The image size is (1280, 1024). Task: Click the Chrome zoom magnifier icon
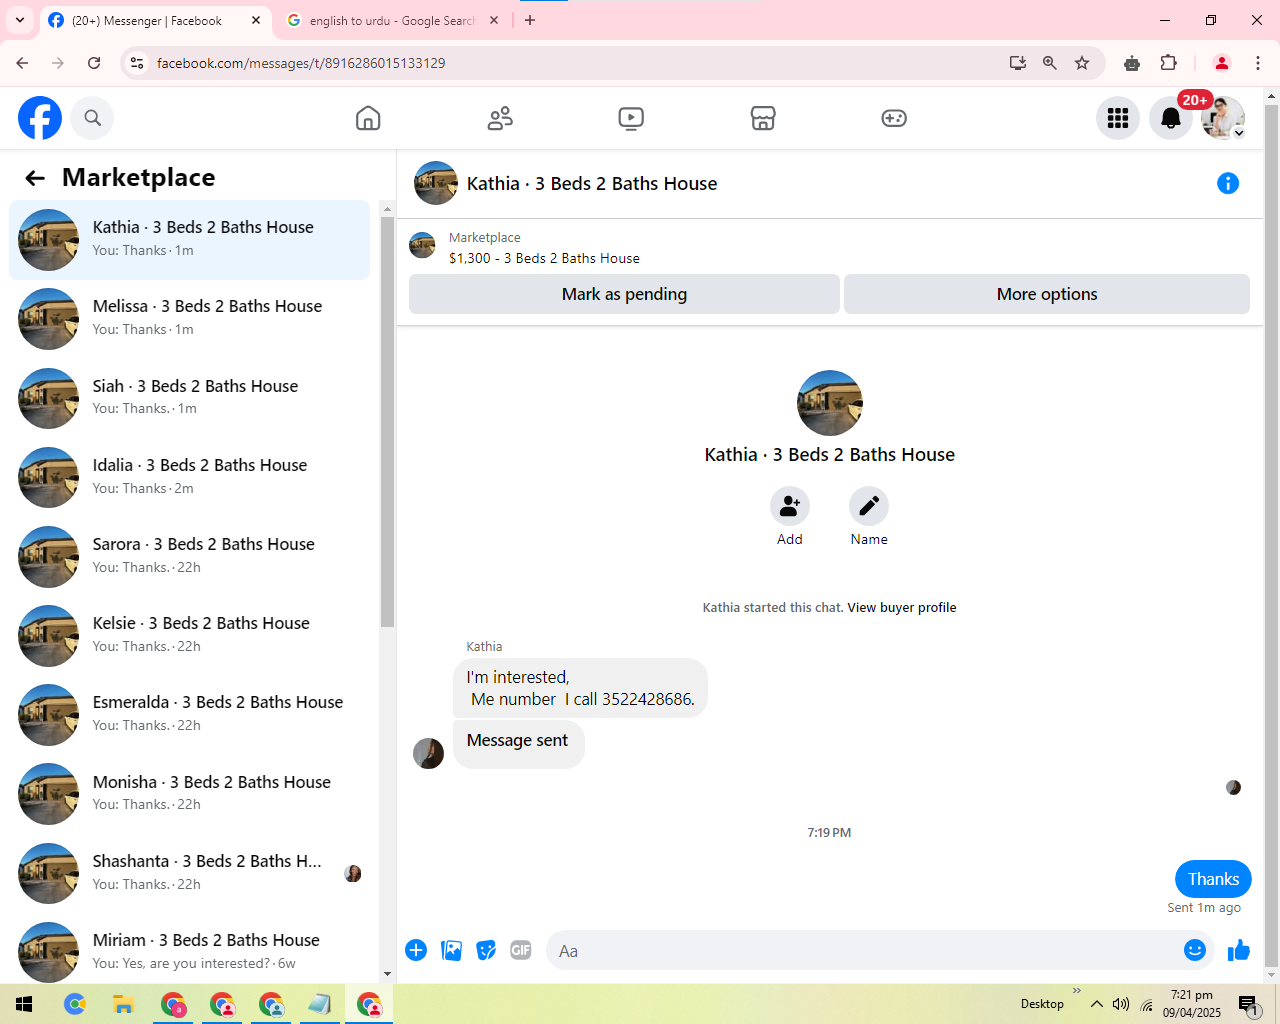click(1050, 63)
